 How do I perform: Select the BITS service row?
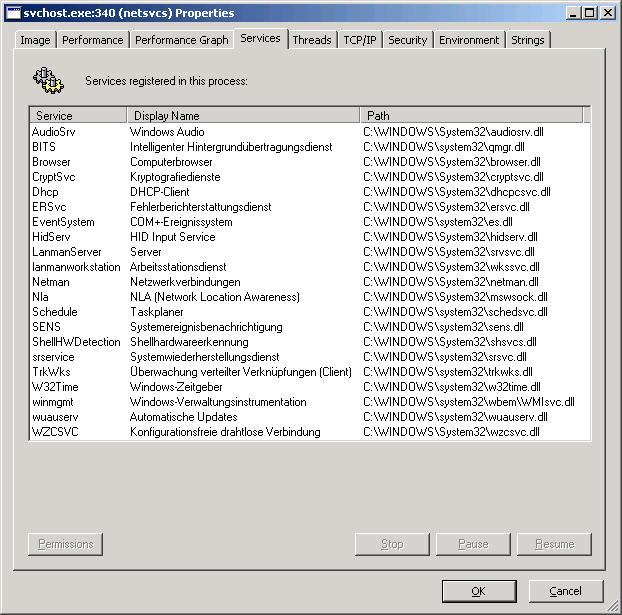pyautogui.click(x=309, y=147)
